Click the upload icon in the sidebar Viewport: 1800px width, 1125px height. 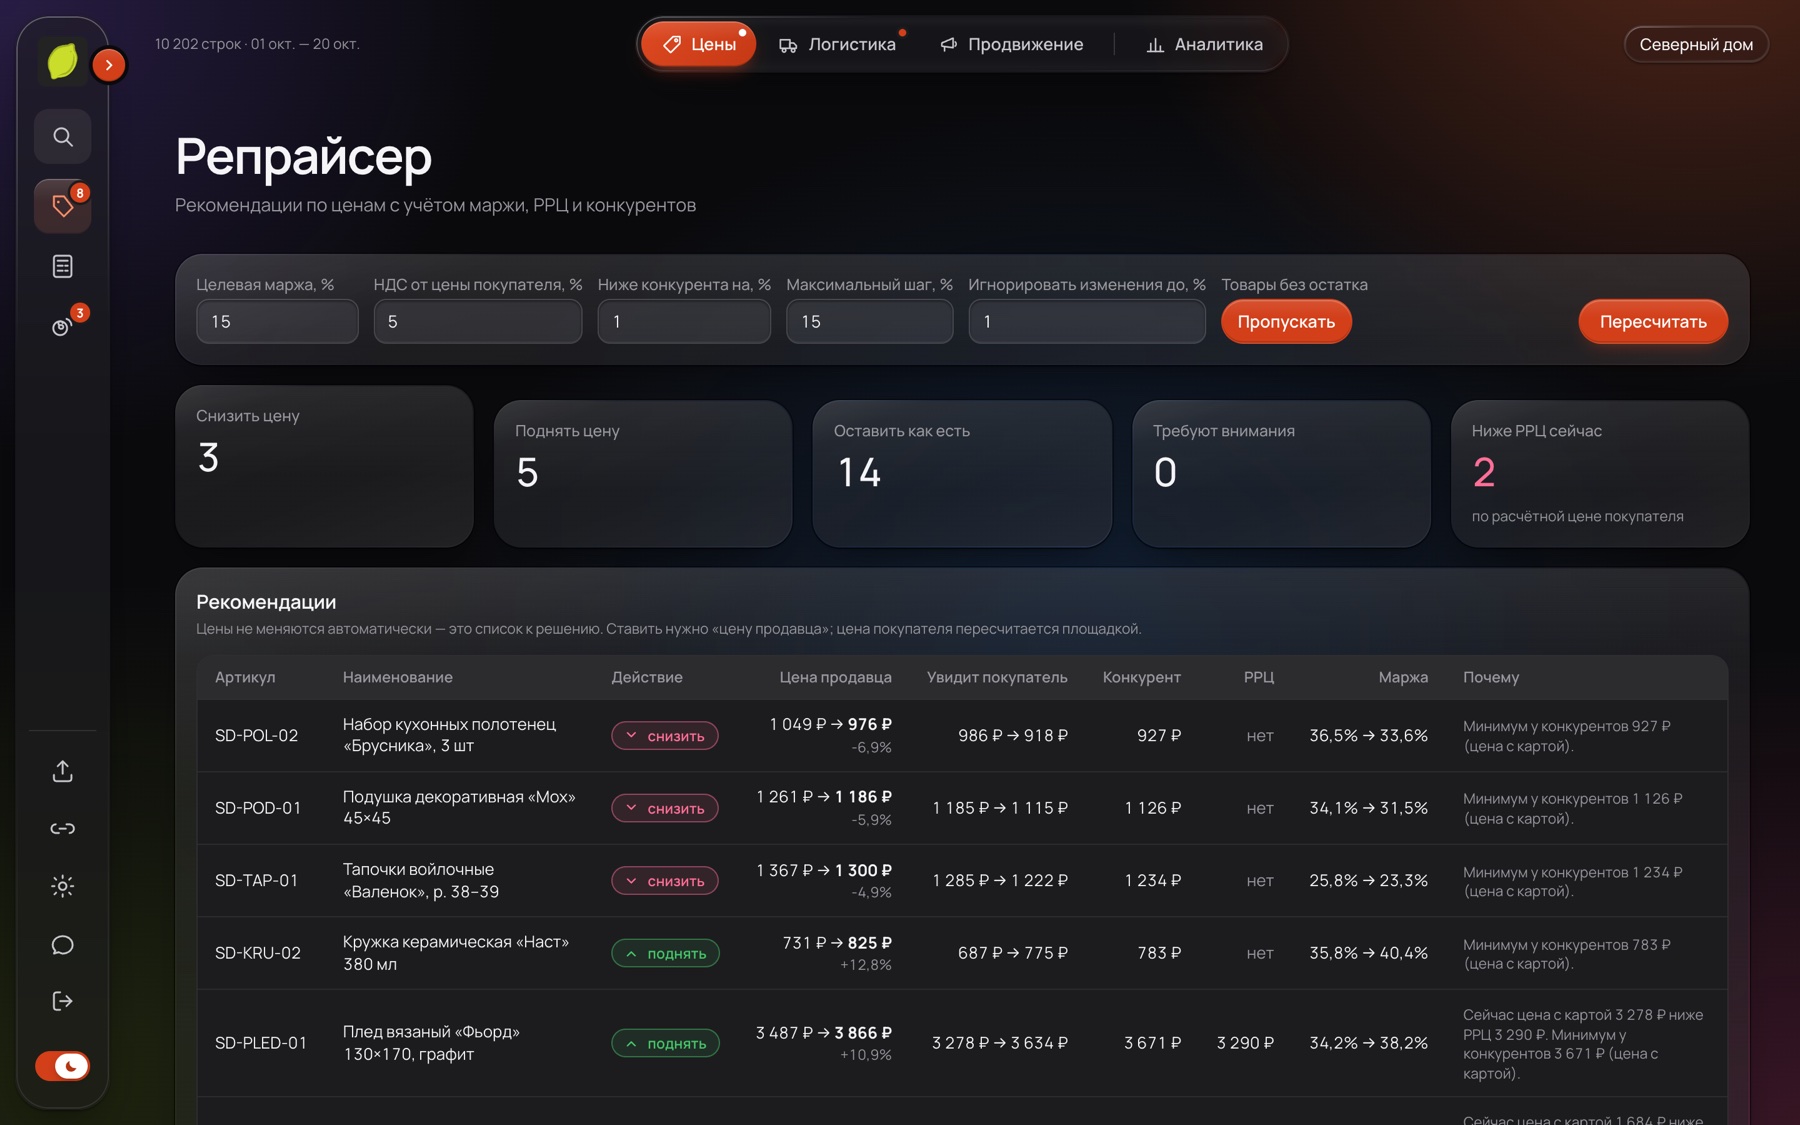click(x=63, y=771)
